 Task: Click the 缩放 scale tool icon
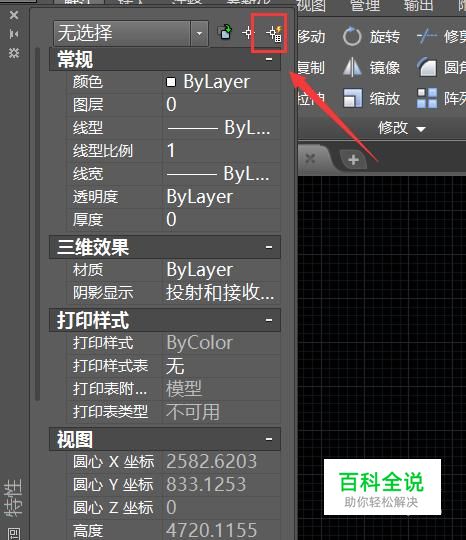tap(353, 98)
